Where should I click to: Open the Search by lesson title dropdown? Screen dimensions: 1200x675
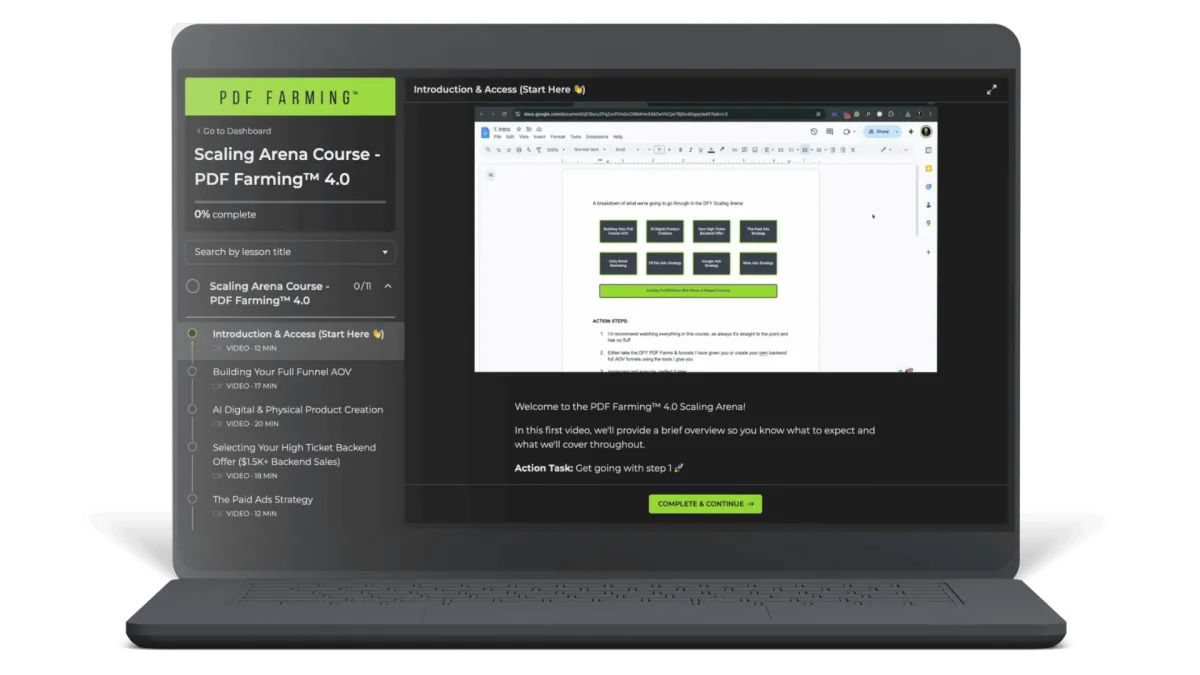pyautogui.click(x=290, y=252)
